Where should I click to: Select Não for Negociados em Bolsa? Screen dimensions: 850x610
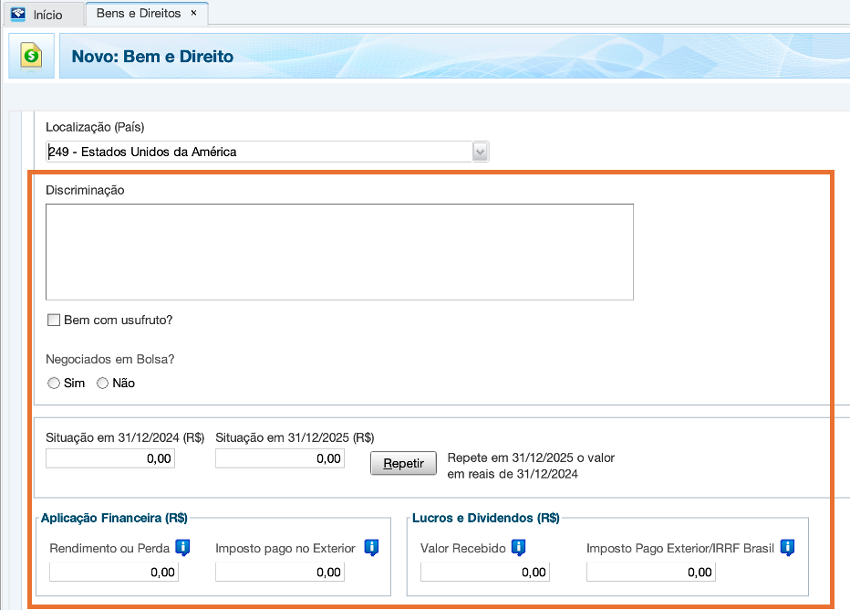point(102,383)
